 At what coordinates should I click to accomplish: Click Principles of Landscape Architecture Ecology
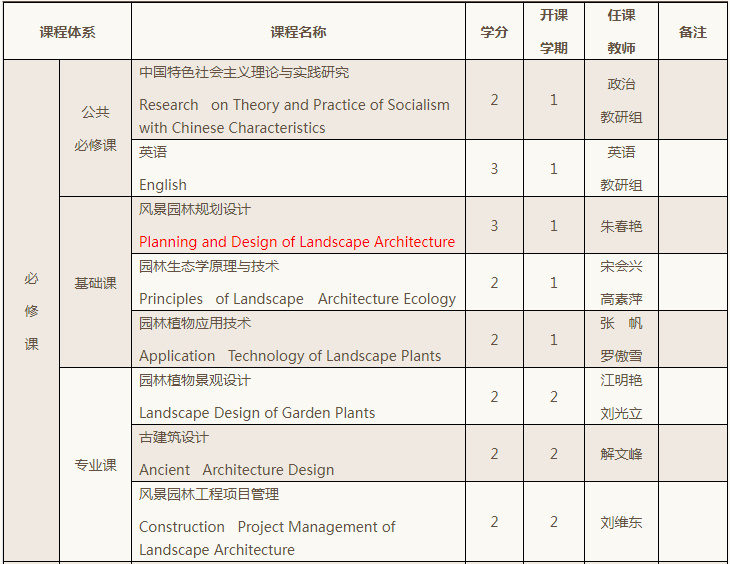pyautogui.click(x=297, y=299)
